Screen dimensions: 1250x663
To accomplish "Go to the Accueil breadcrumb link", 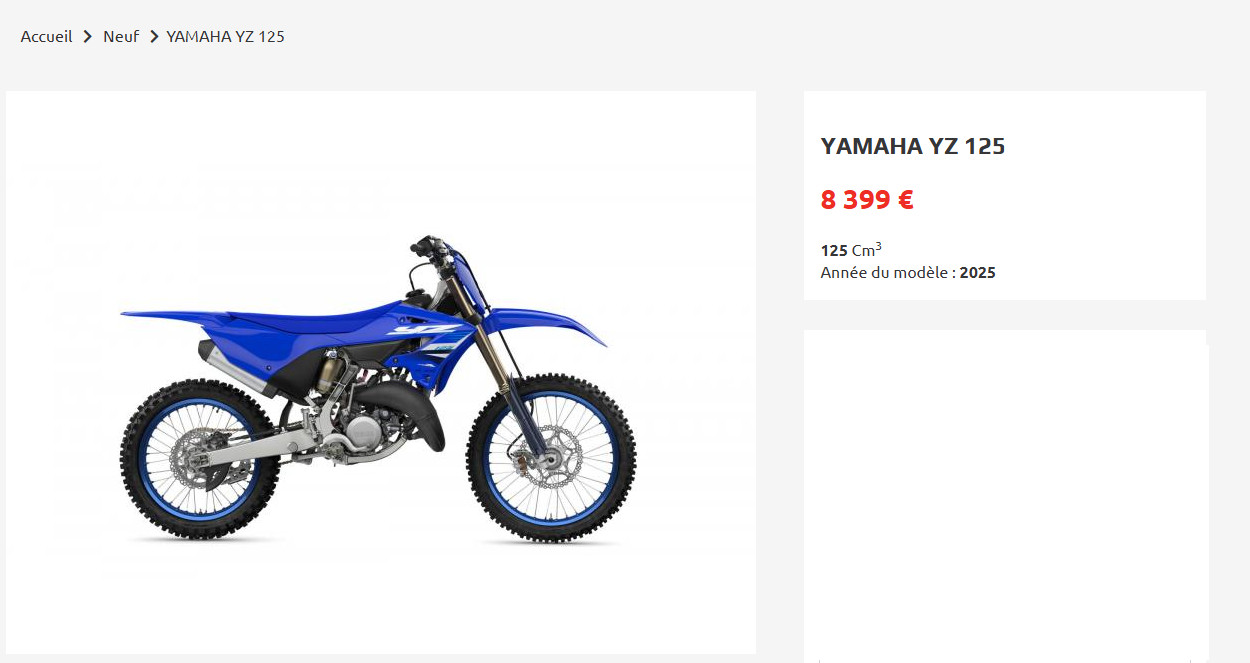I will click(47, 37).
